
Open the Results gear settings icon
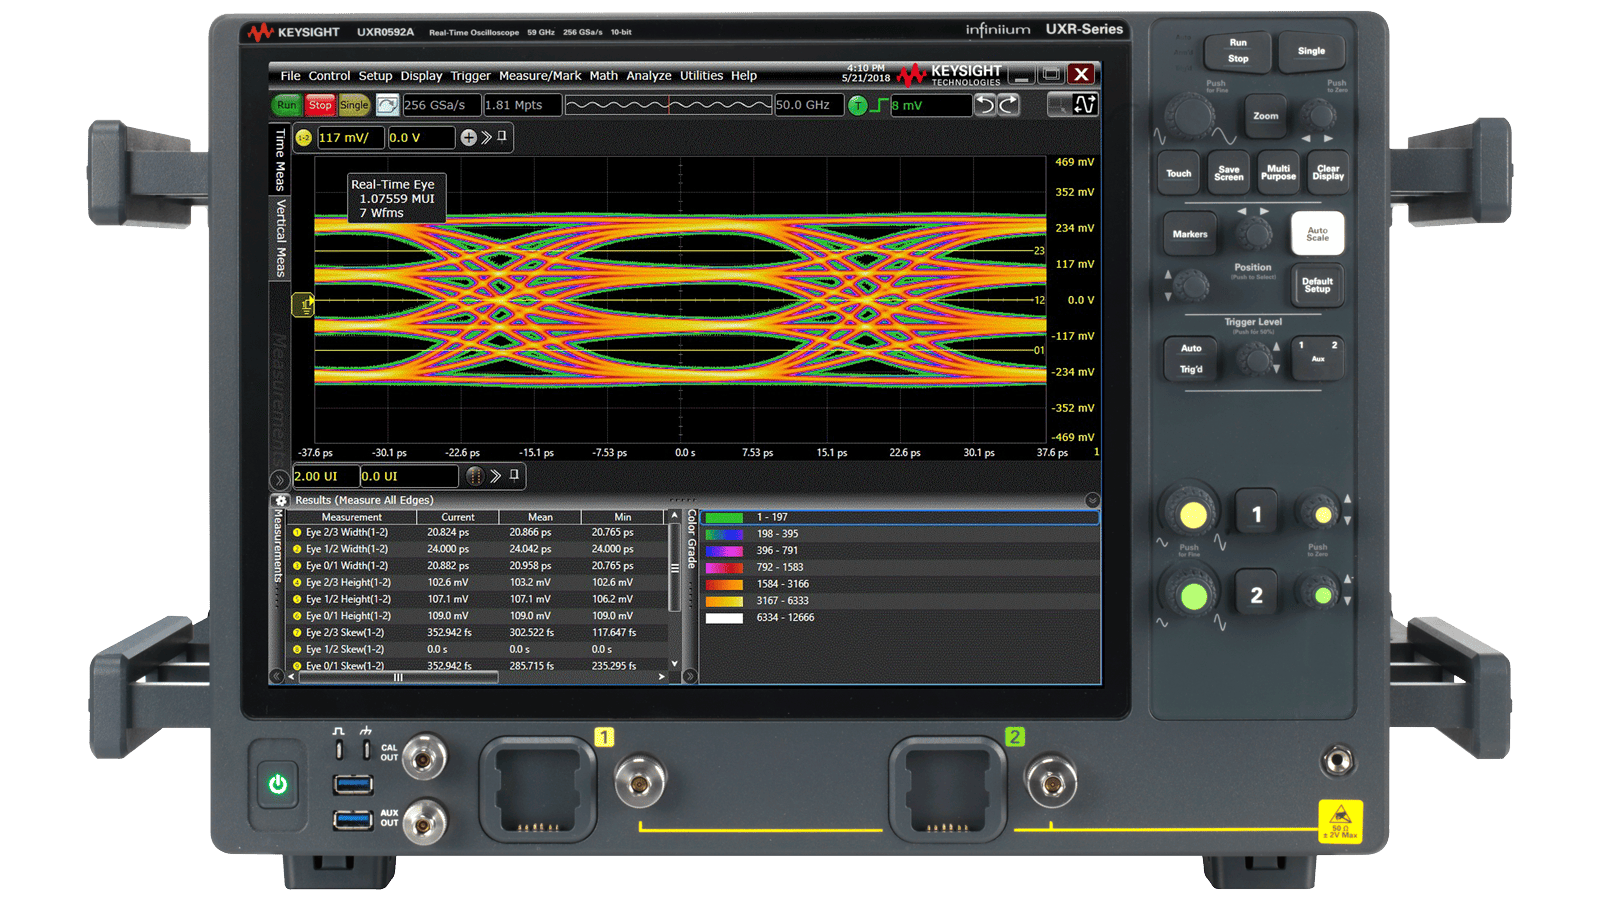tap(281, 500)
